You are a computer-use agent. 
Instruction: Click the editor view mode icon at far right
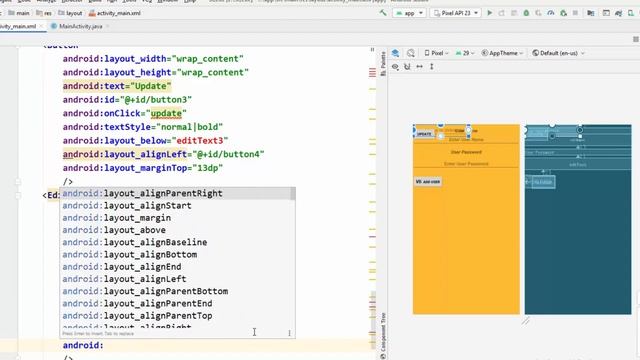(636, 39)
